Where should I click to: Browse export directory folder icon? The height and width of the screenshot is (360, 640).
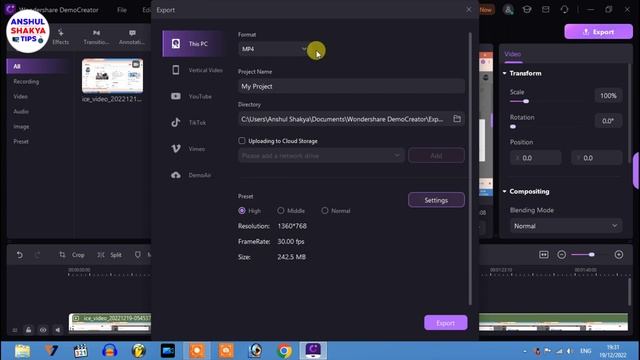tap(457, 119)
